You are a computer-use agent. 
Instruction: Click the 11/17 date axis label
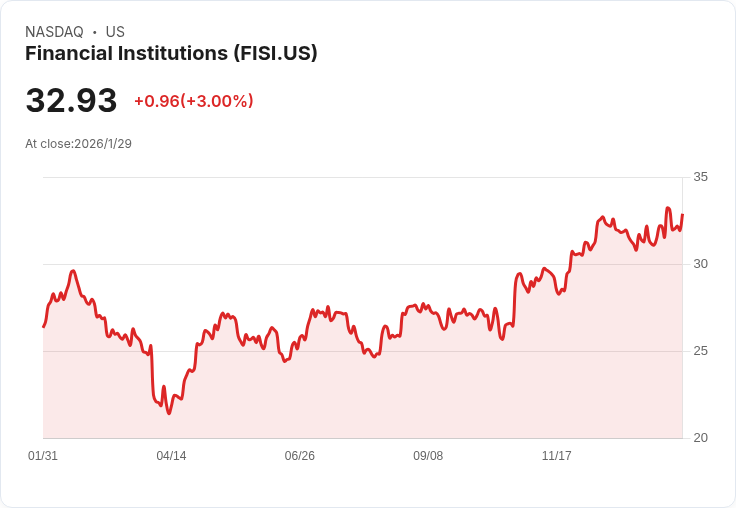(556, 456)
